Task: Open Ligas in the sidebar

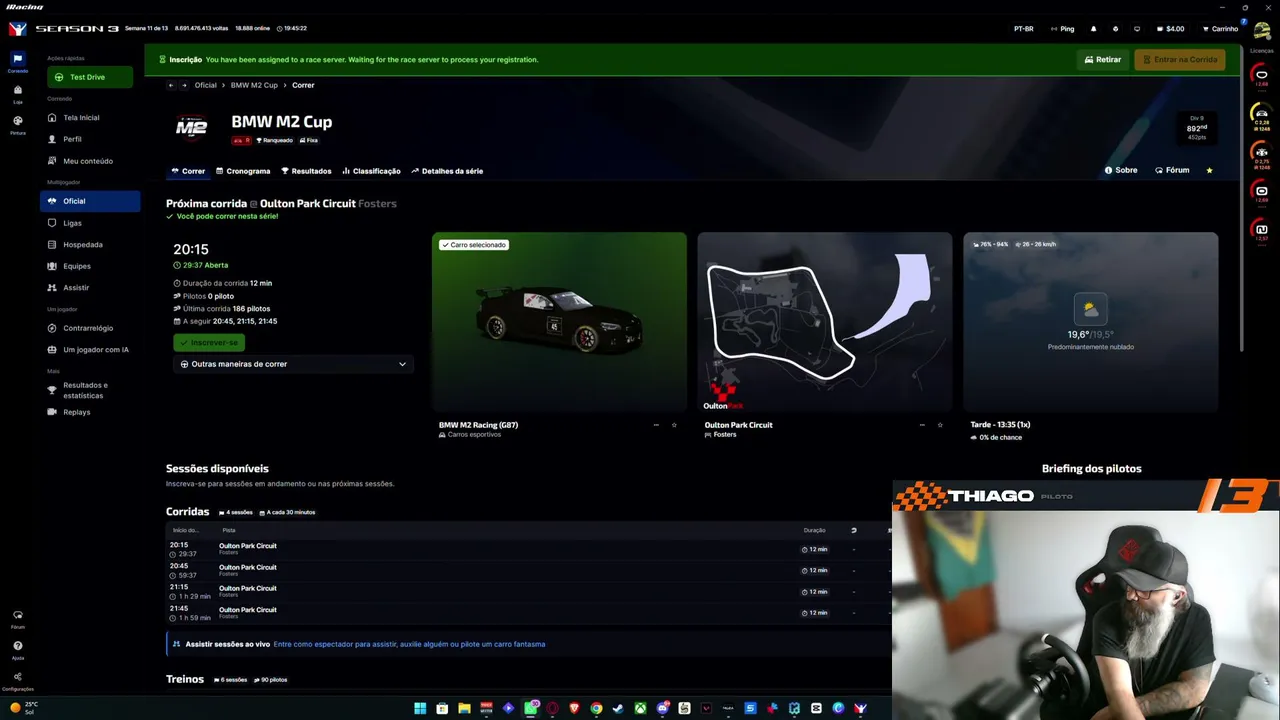Action: (90, 223)
